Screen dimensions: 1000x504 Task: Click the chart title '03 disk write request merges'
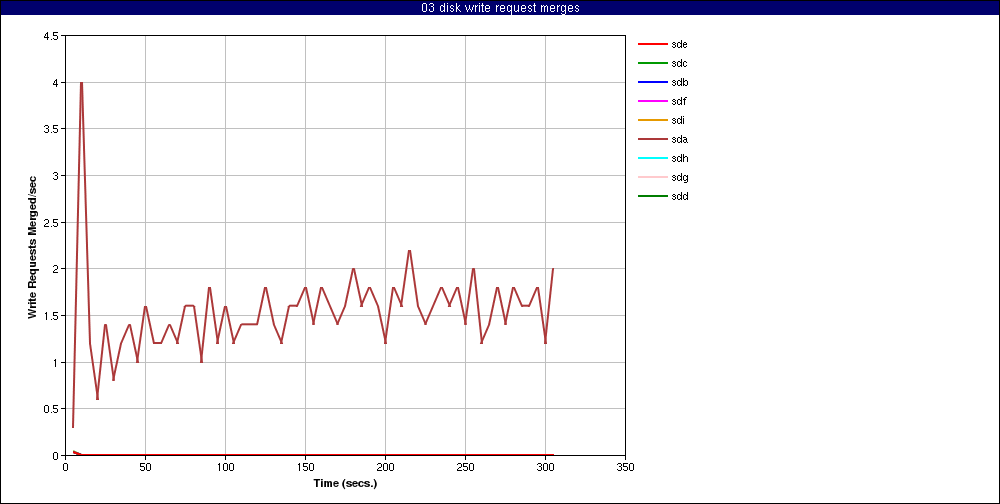point(500,8)
